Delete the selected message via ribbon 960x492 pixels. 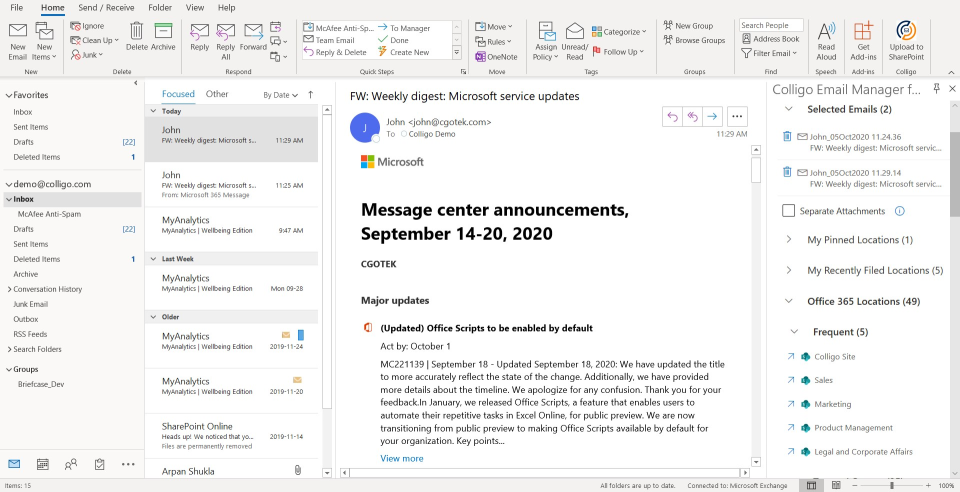click(137, 37)
